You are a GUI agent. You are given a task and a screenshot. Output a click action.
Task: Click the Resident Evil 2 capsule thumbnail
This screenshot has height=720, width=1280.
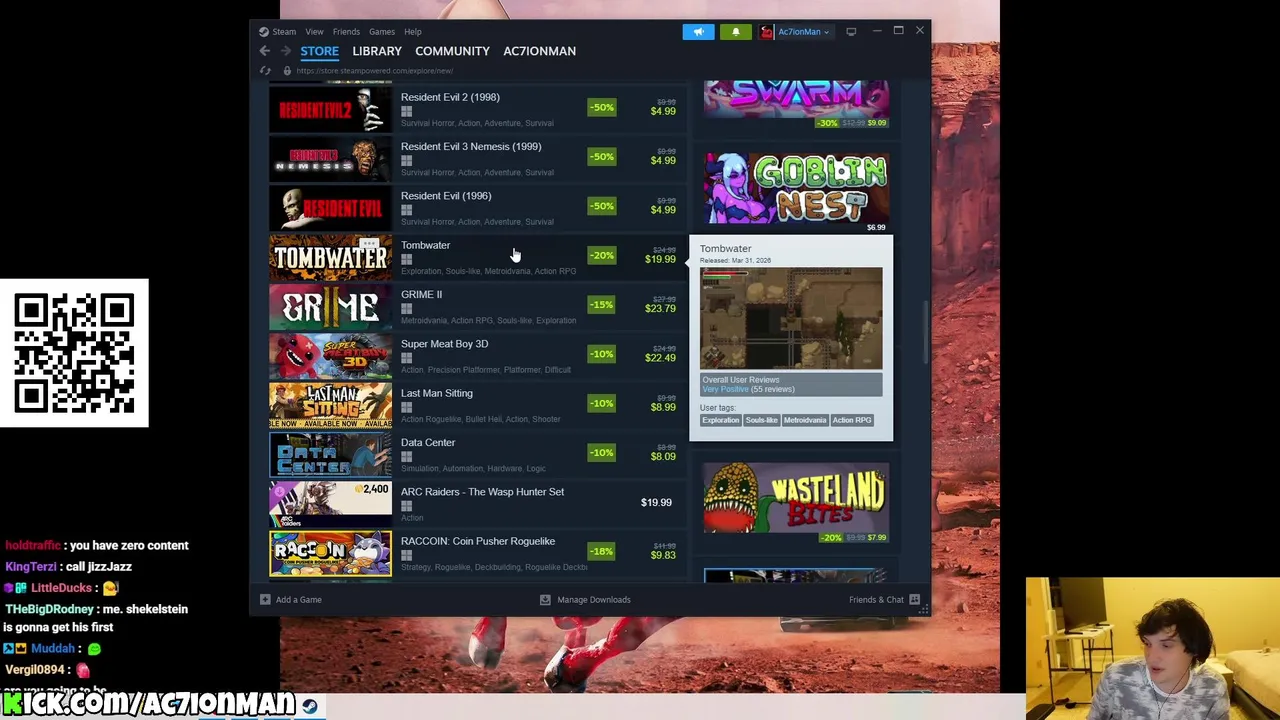pos(330,109)
